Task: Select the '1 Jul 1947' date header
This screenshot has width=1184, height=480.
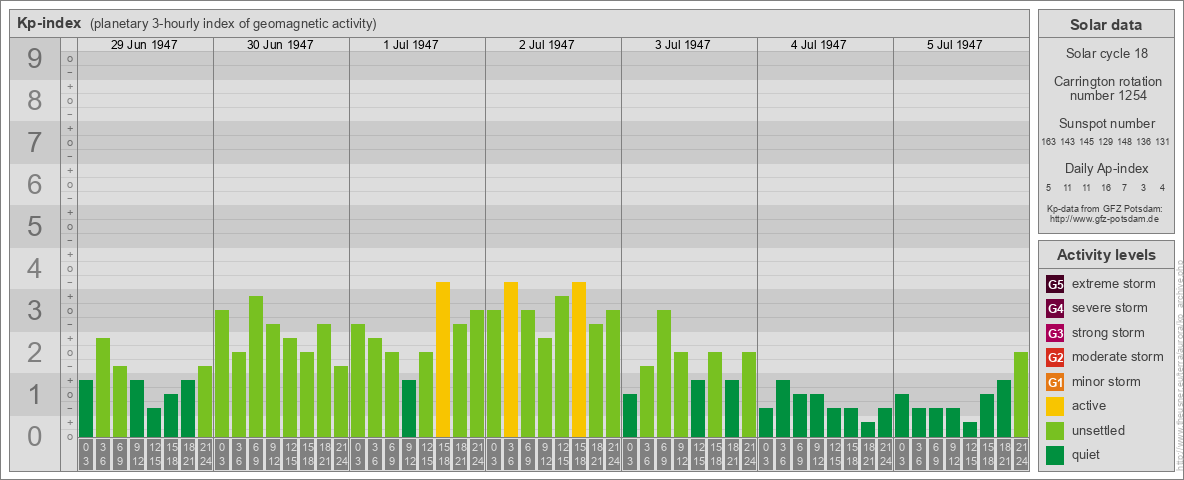Action: point(411,45)
